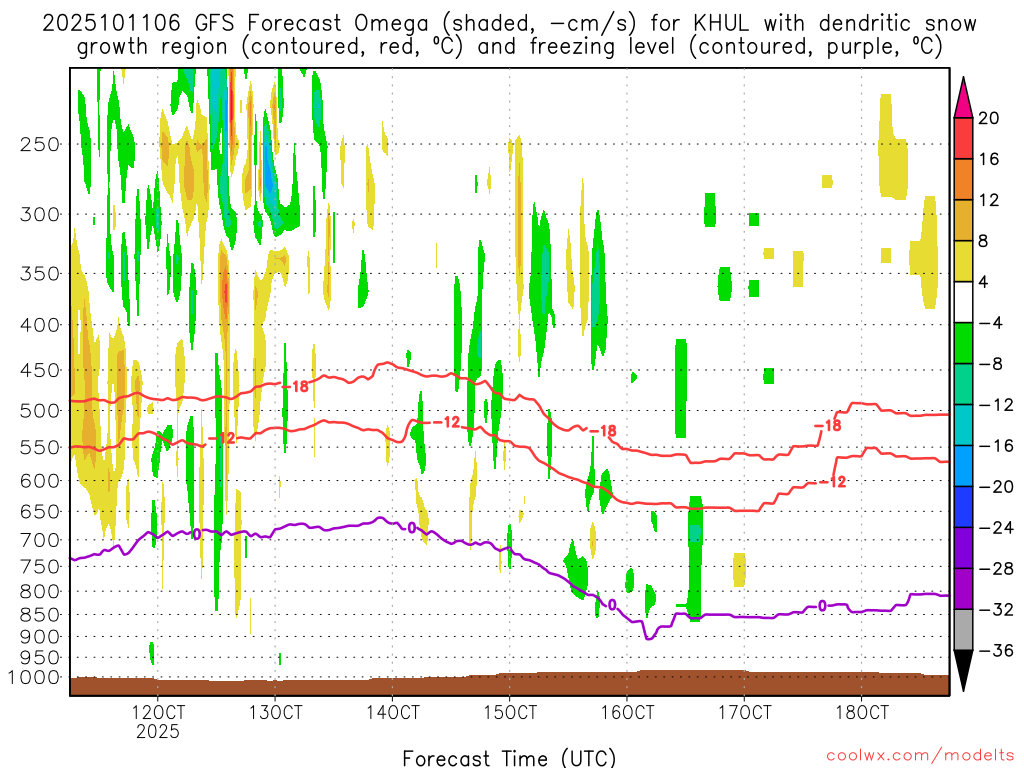
Task: Click the red -12 contour label near 12OCT
Action: click(x=221, y=438)
